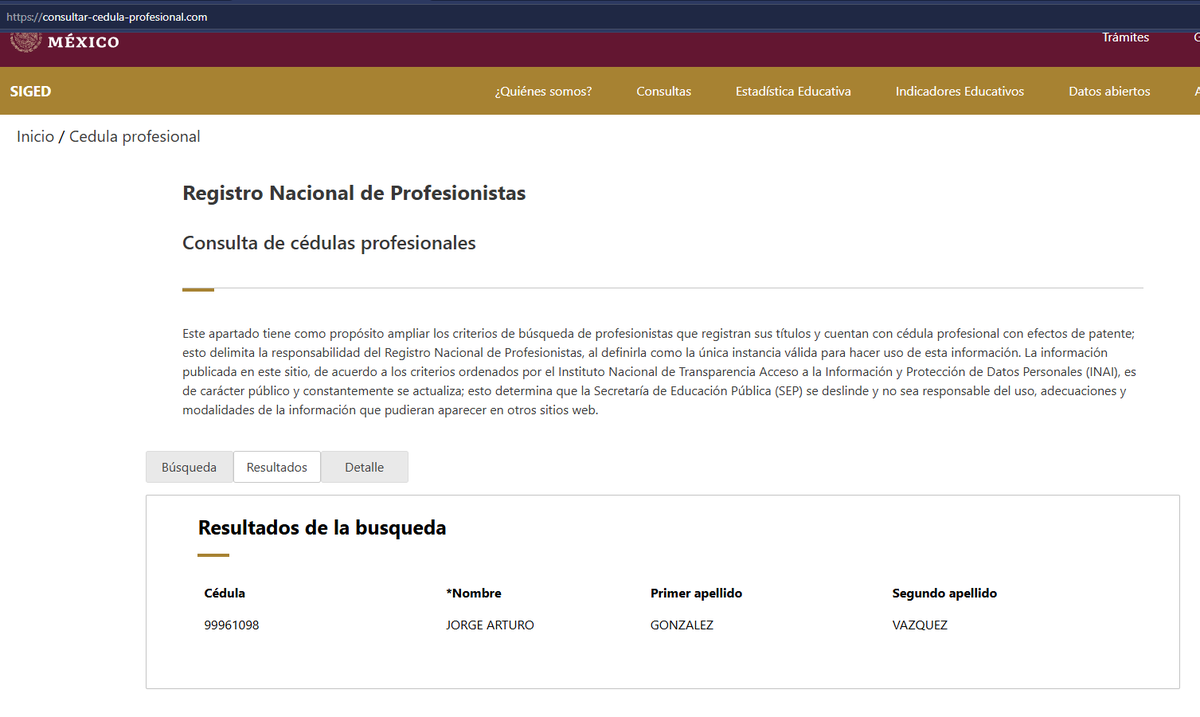Viewport: 1200px width, 717px height.
Task: Open the ¿Quiénes somos? menu
Action: 543,91
